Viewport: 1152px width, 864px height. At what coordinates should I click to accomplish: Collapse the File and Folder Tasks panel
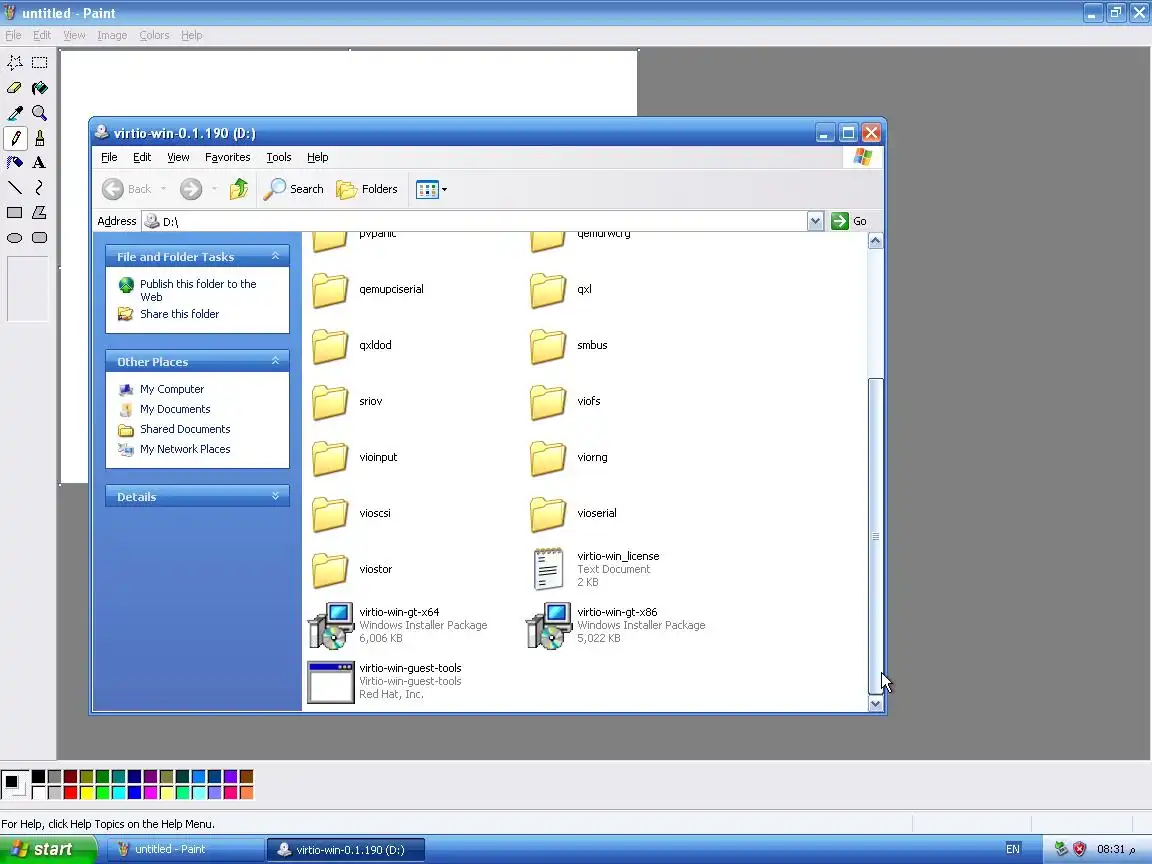(x=276, y=256)
